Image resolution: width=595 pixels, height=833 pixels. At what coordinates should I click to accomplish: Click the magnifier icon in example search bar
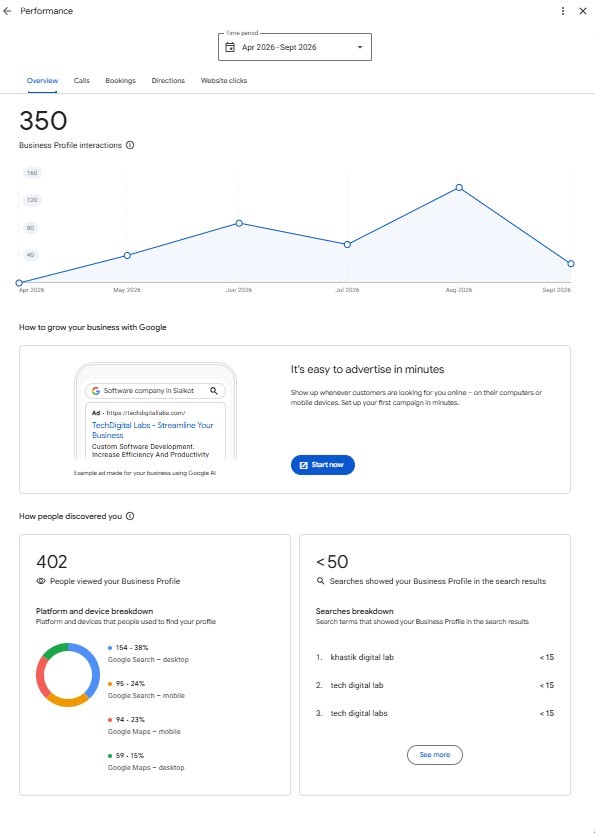[214, 391]
